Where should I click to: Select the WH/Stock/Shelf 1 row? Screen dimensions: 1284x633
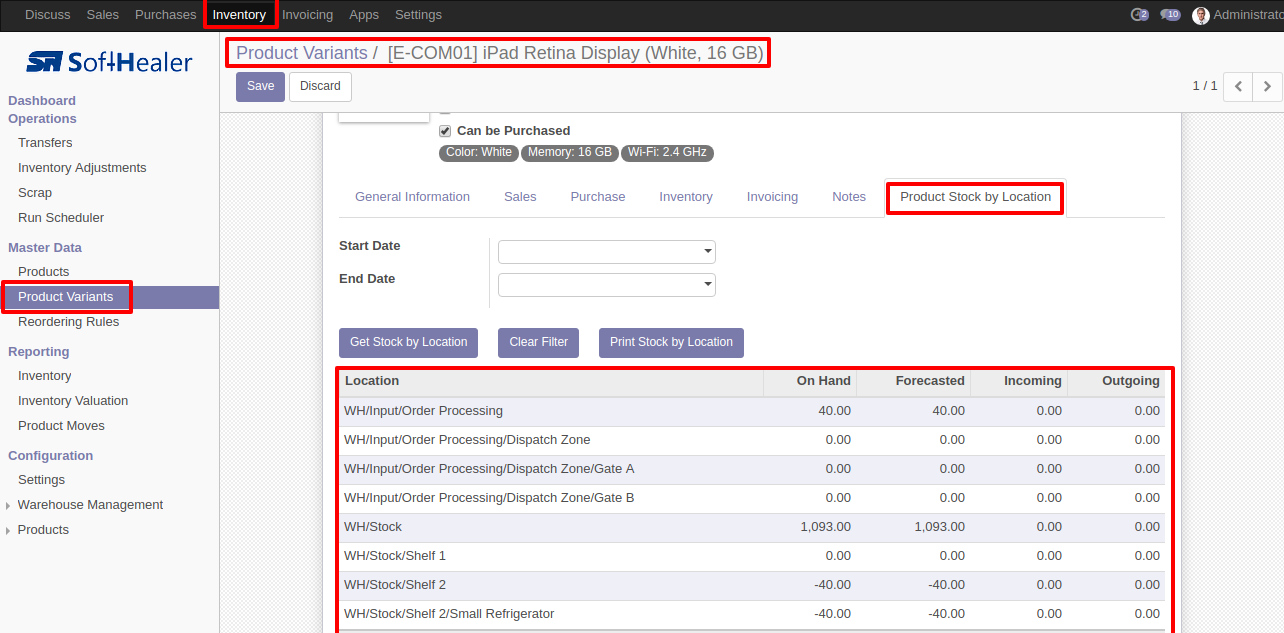[752, 556]
